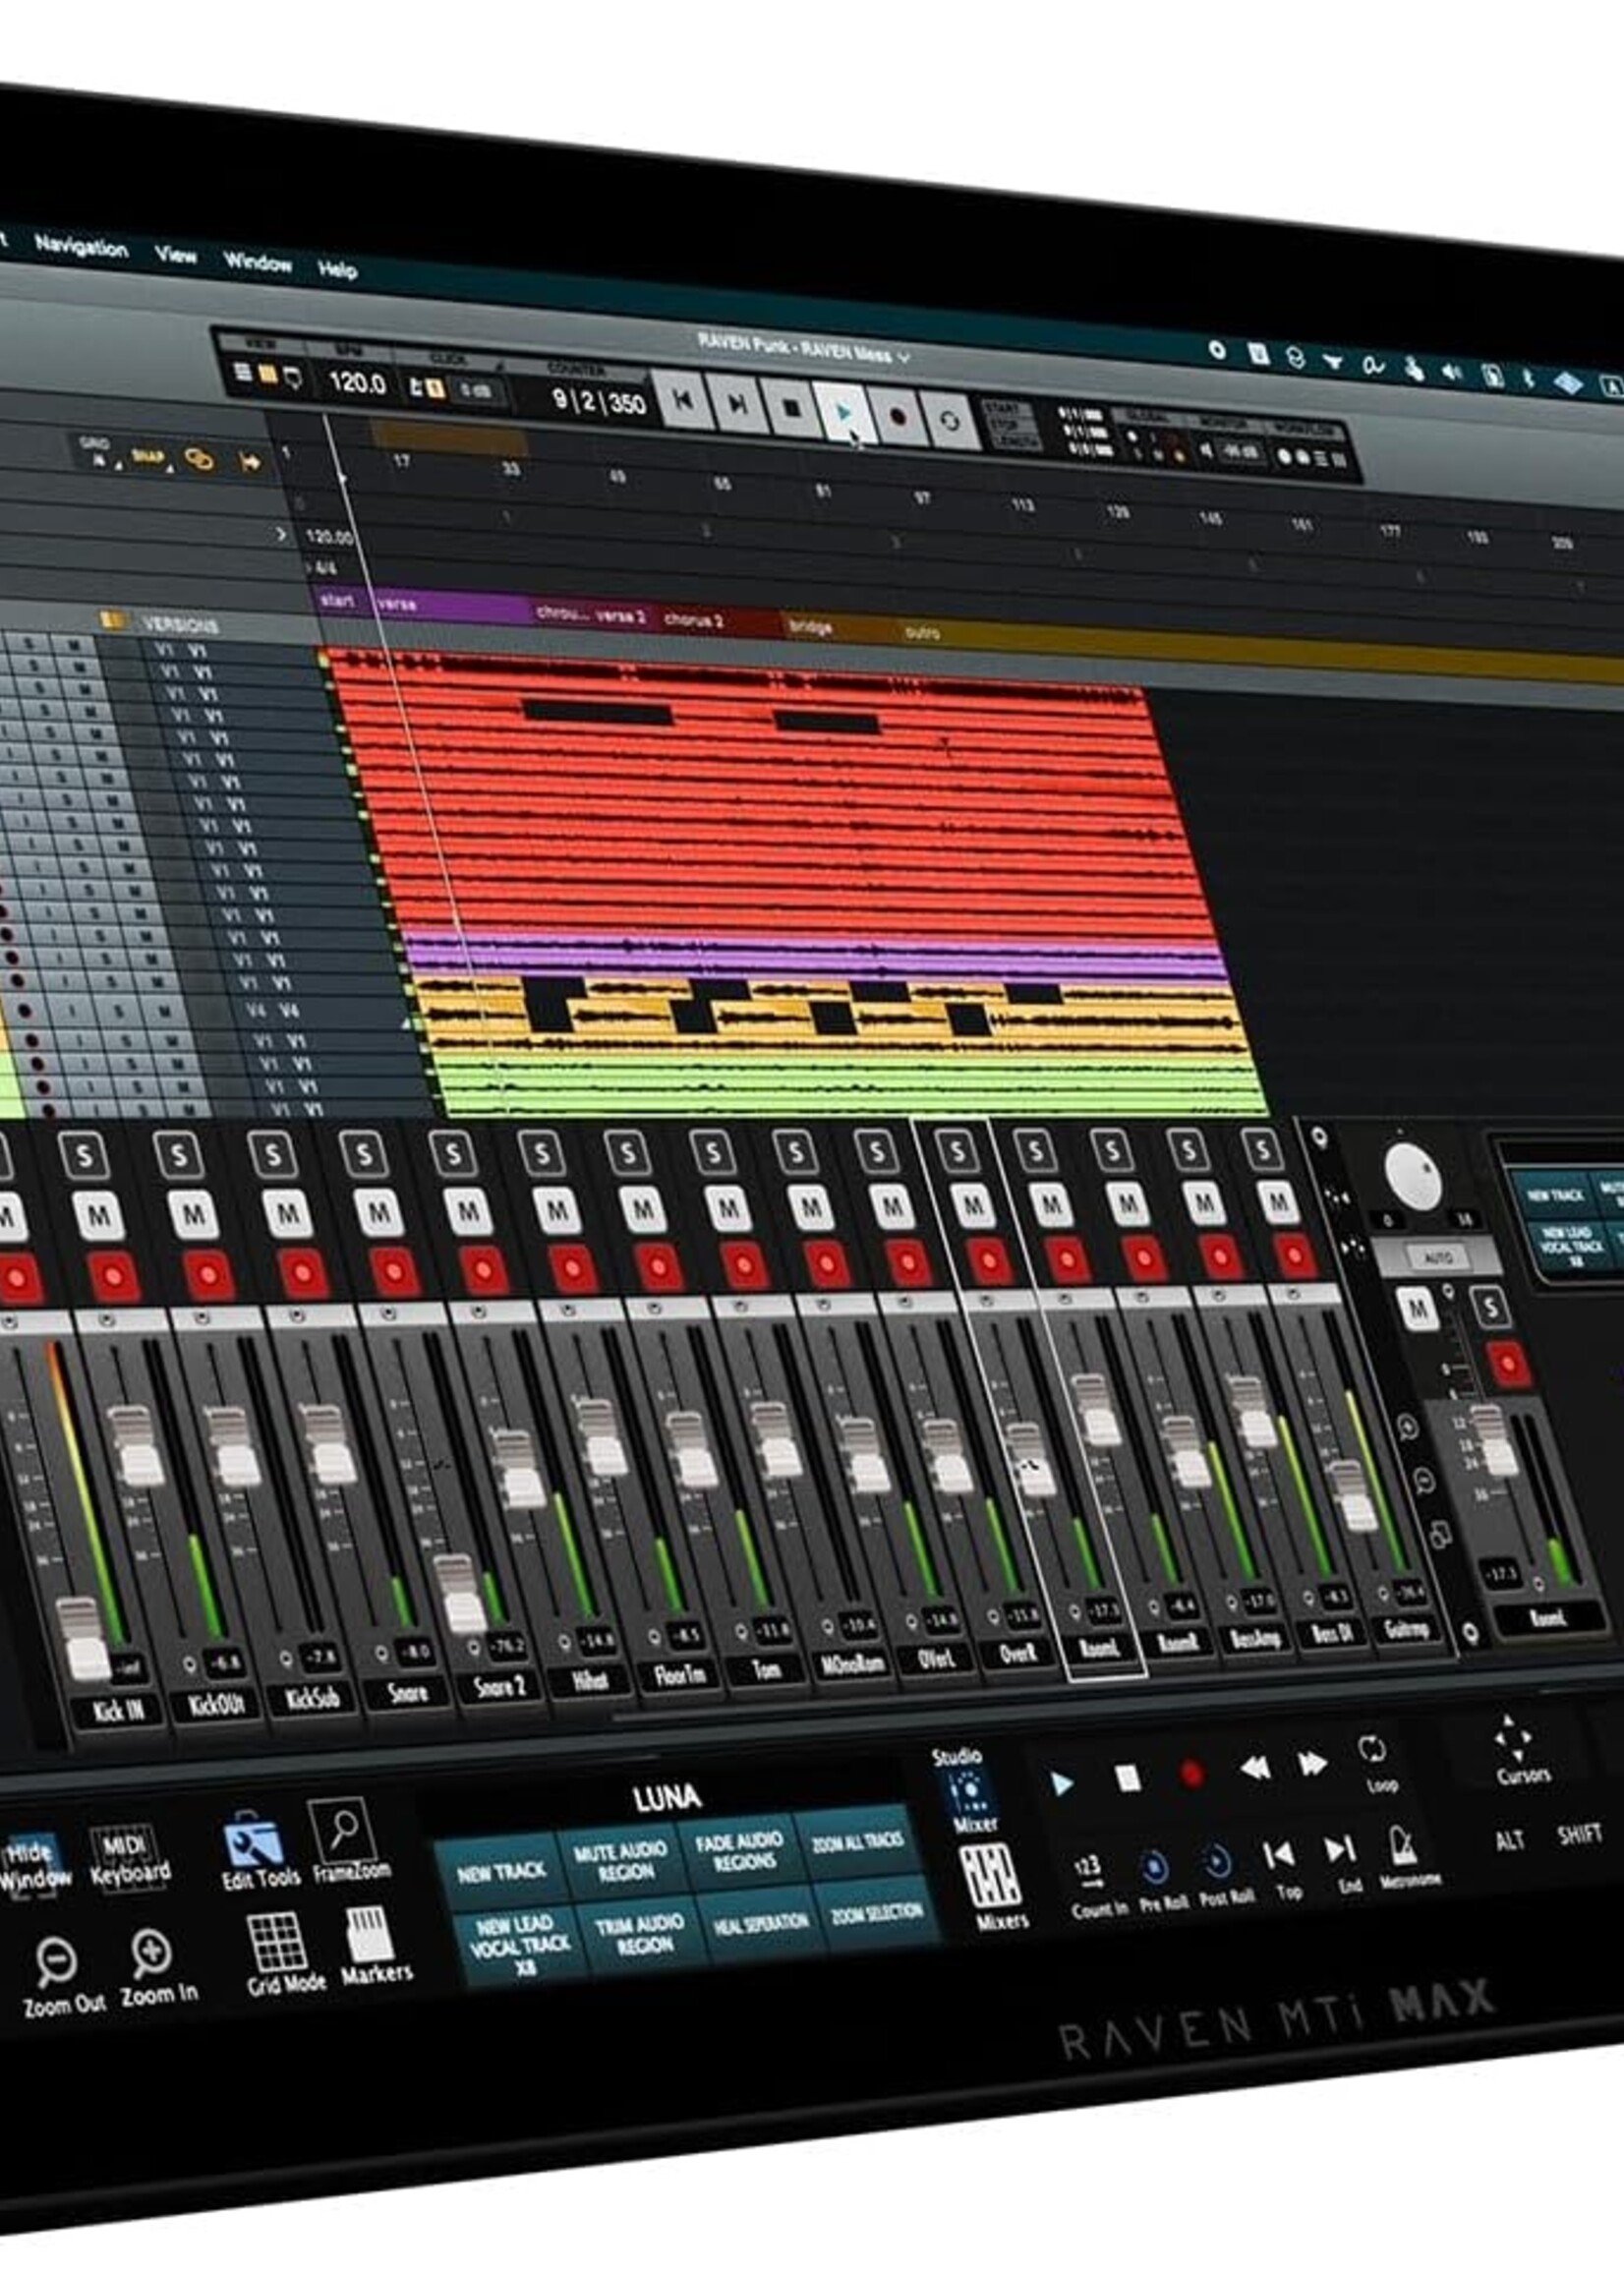Click the MUTE AUDIO REGION button
Viewport: 1624px width, 2274px height.
tap(622, 1862)
